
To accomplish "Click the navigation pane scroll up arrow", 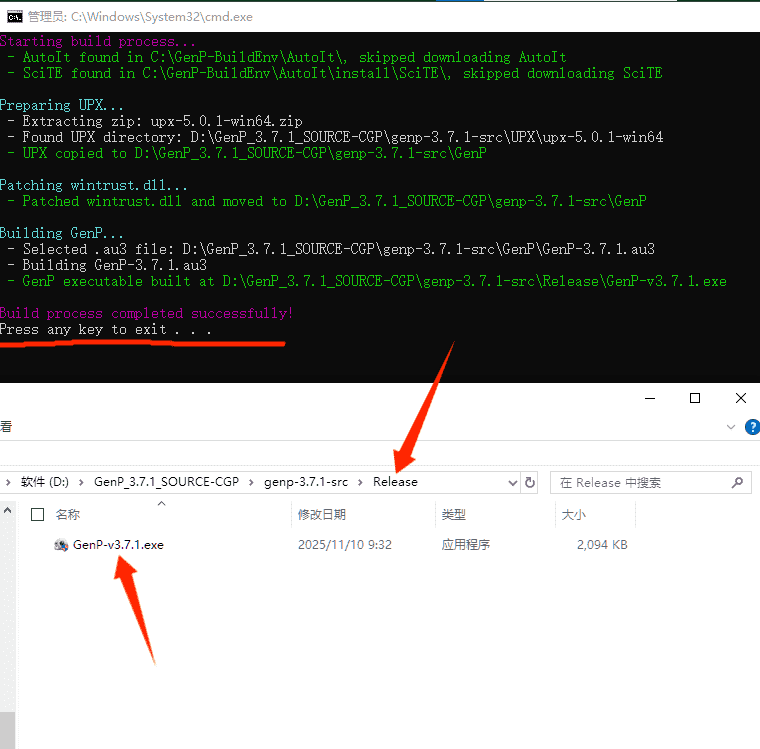I will coord(7,510).
